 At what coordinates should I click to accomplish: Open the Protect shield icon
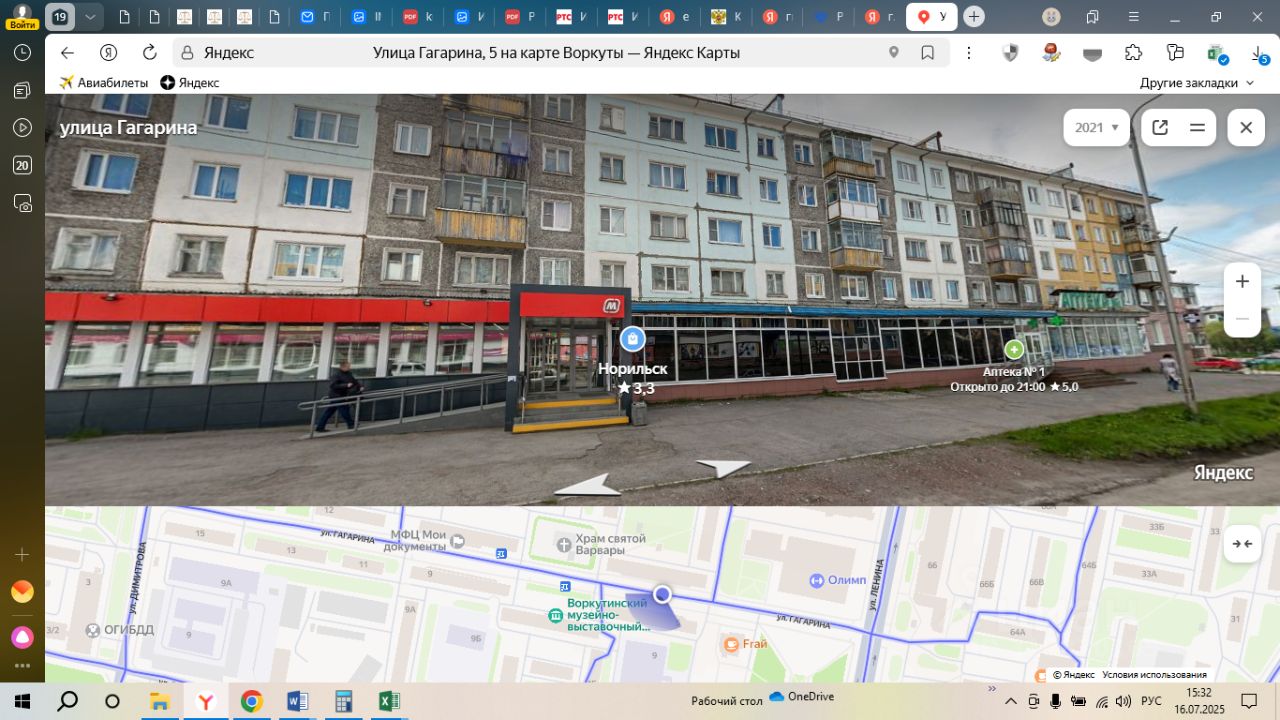1010,53
